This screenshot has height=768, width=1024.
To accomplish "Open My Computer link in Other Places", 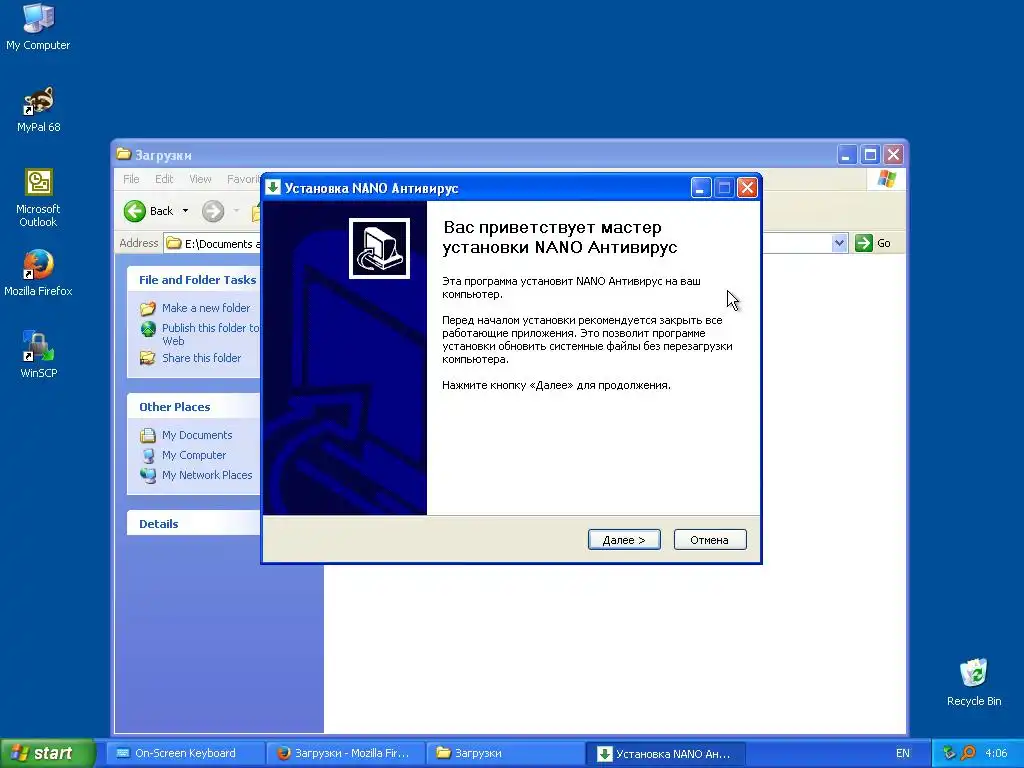I will (x=194, y=455).
